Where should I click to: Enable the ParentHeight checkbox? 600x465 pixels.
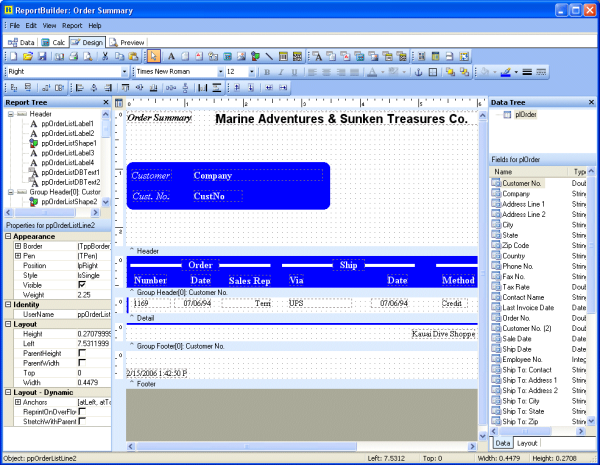(x=81, y=352)
